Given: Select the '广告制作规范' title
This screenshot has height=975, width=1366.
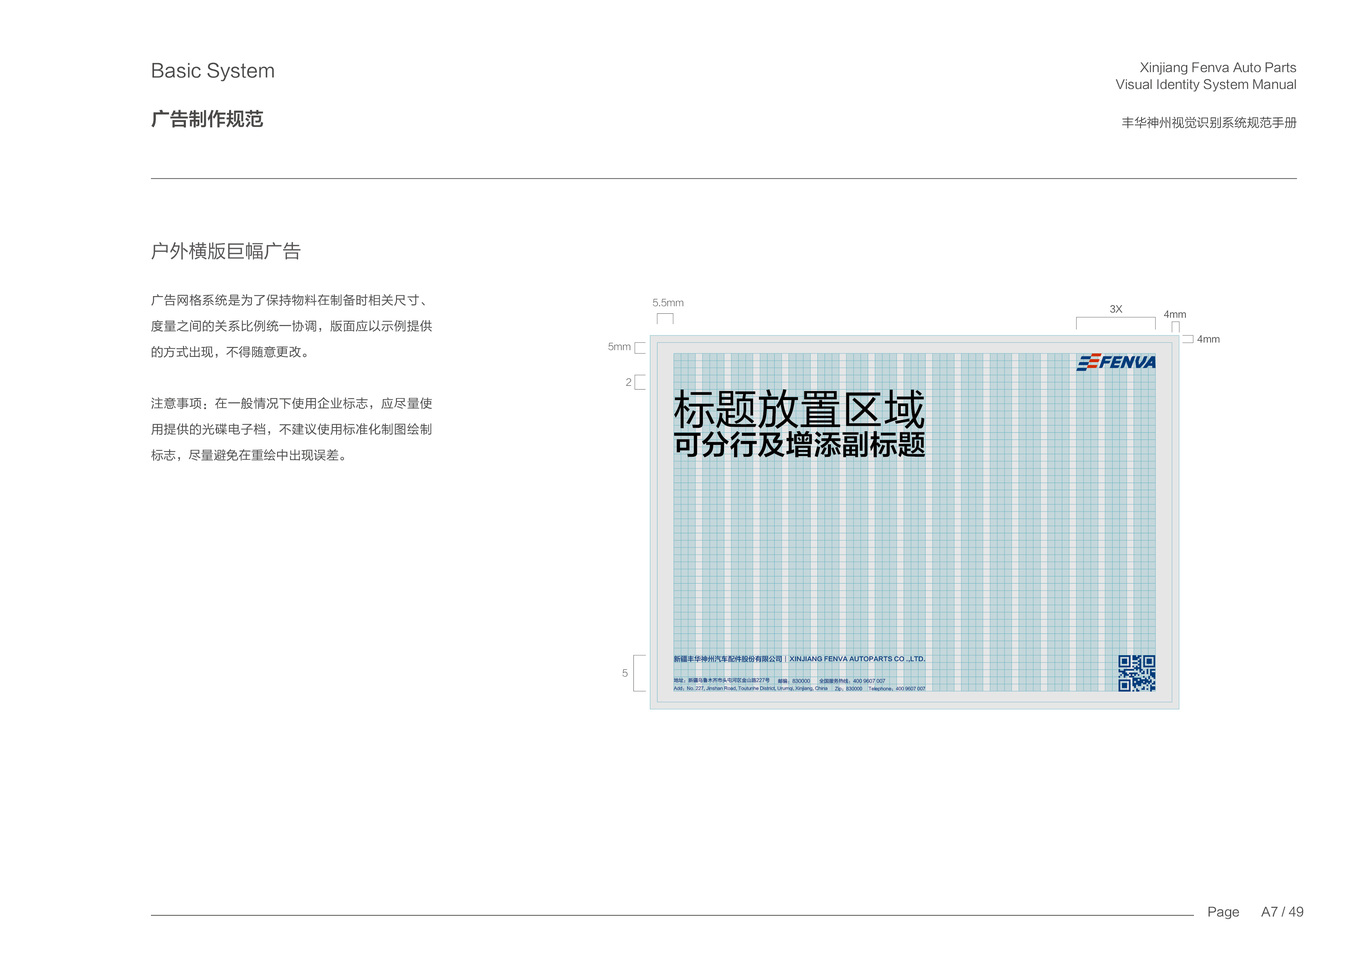Looking at the screenshot, I should [x=207, y=119].
